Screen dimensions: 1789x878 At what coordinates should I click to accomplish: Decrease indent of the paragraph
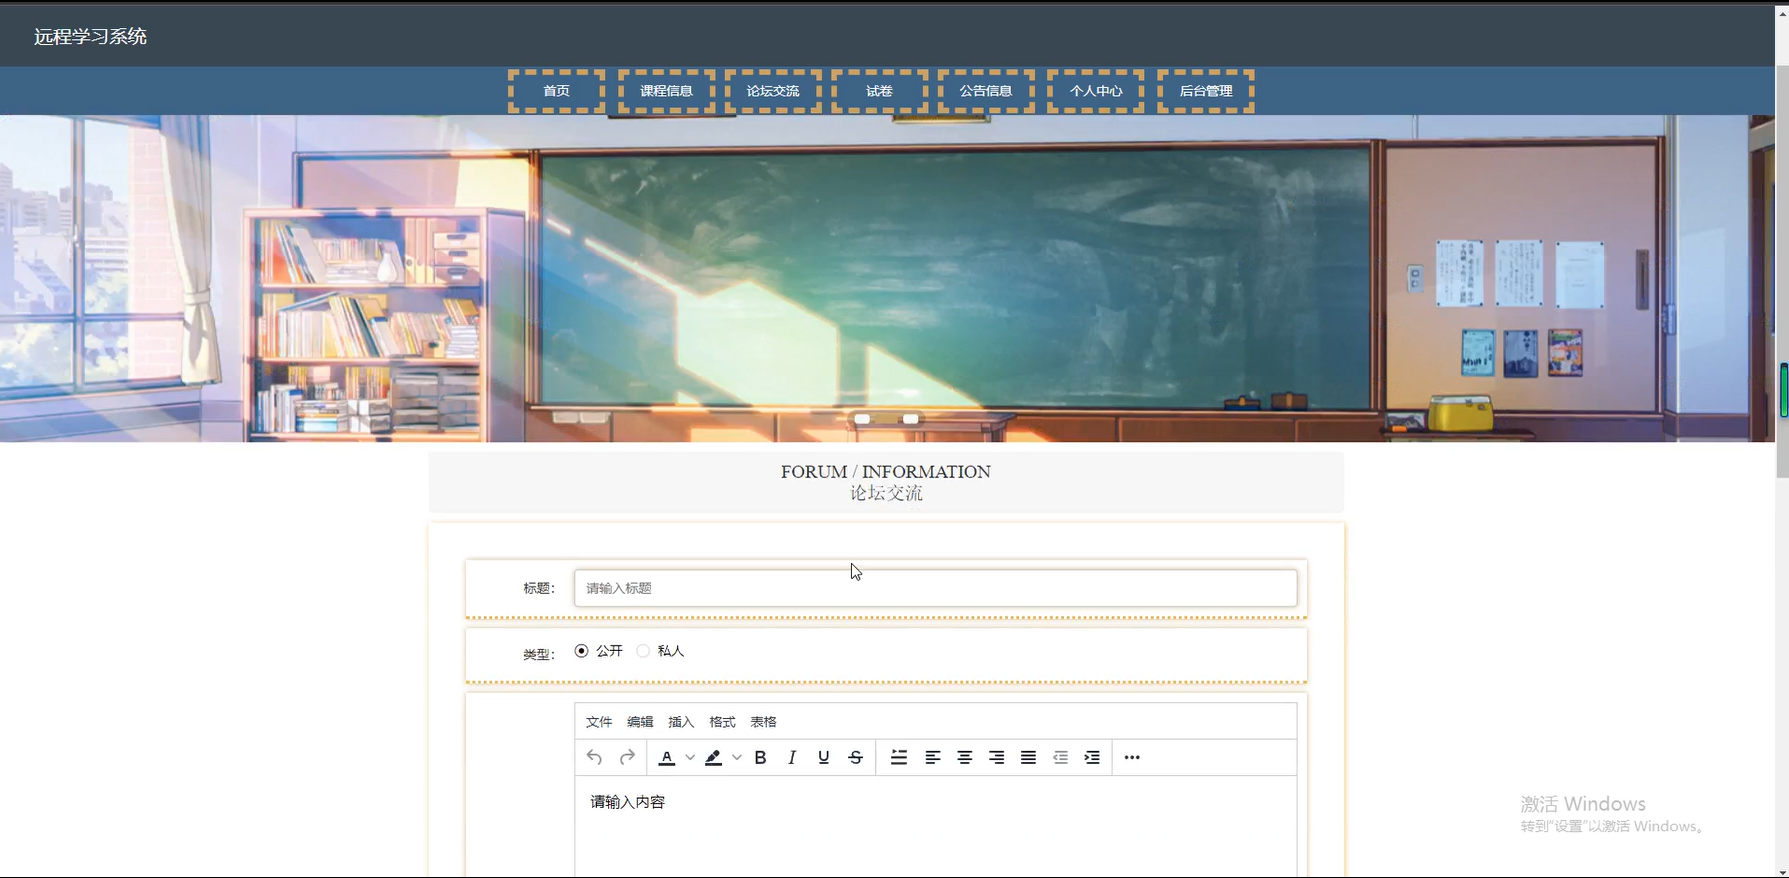(x=1060, y=757)
